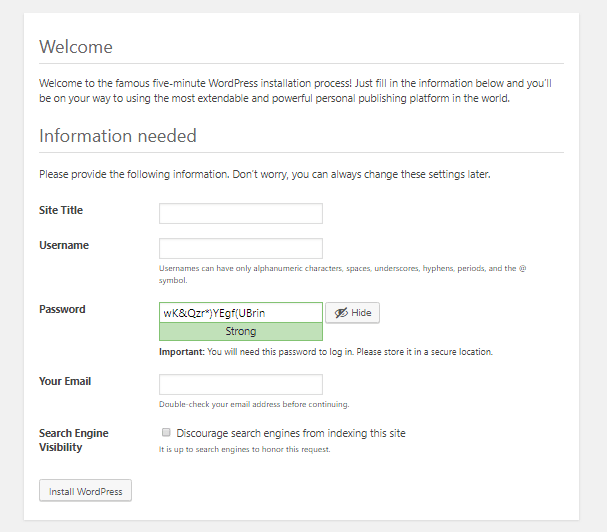Hide the password with the Hide button
This screenshot has width=607, height=532.
(352, 312)
